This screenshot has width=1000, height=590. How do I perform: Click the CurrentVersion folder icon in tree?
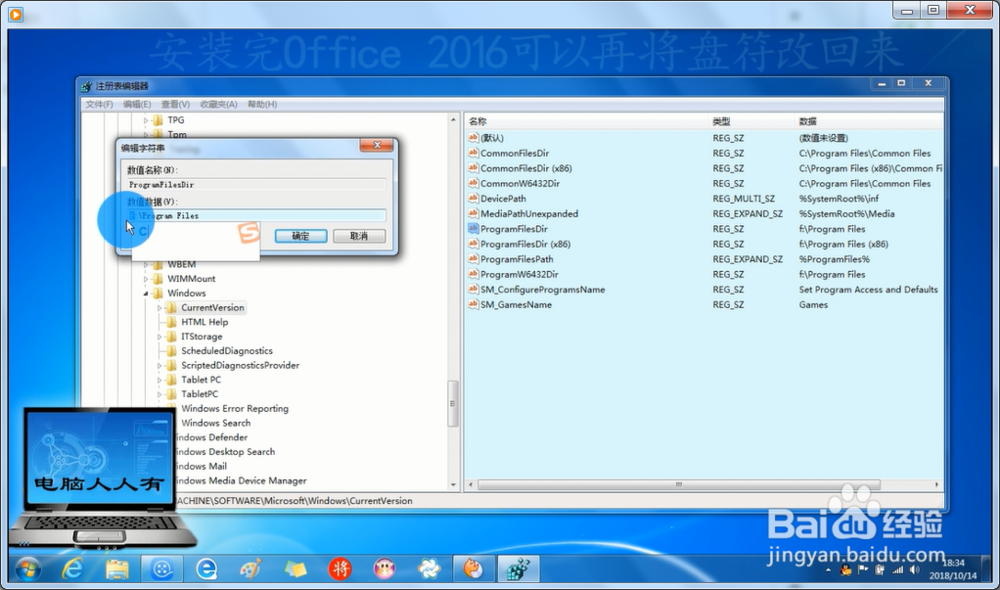172,307
